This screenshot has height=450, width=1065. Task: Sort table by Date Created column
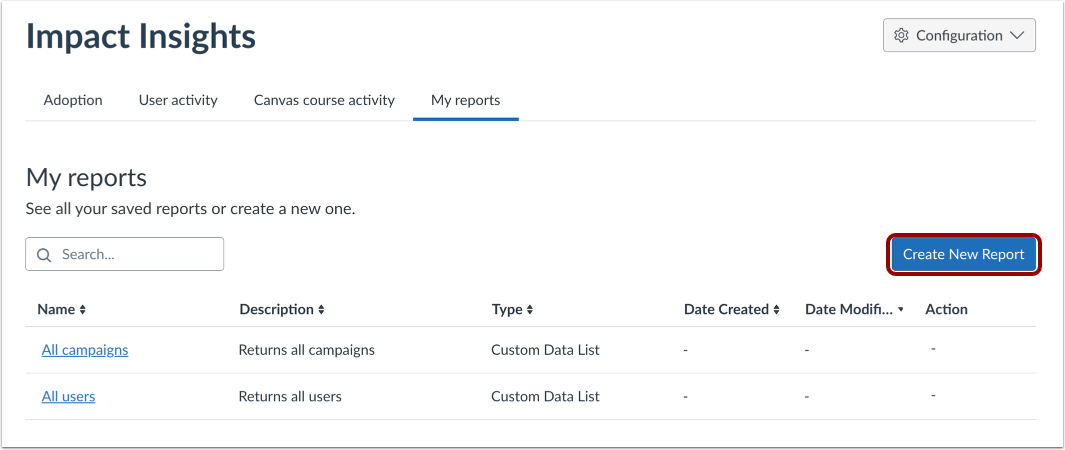click(732, 310)
